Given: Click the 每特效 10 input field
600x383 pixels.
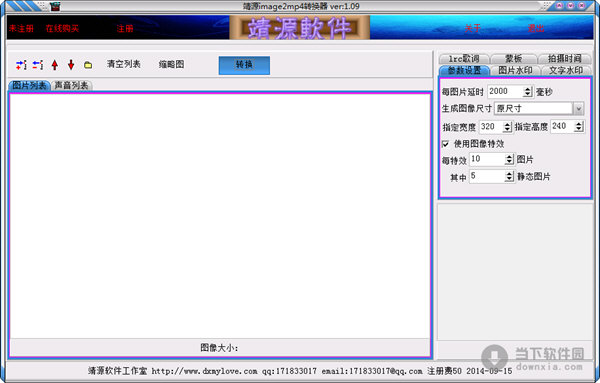Looking at the screenshot, I should pos(487,159).
